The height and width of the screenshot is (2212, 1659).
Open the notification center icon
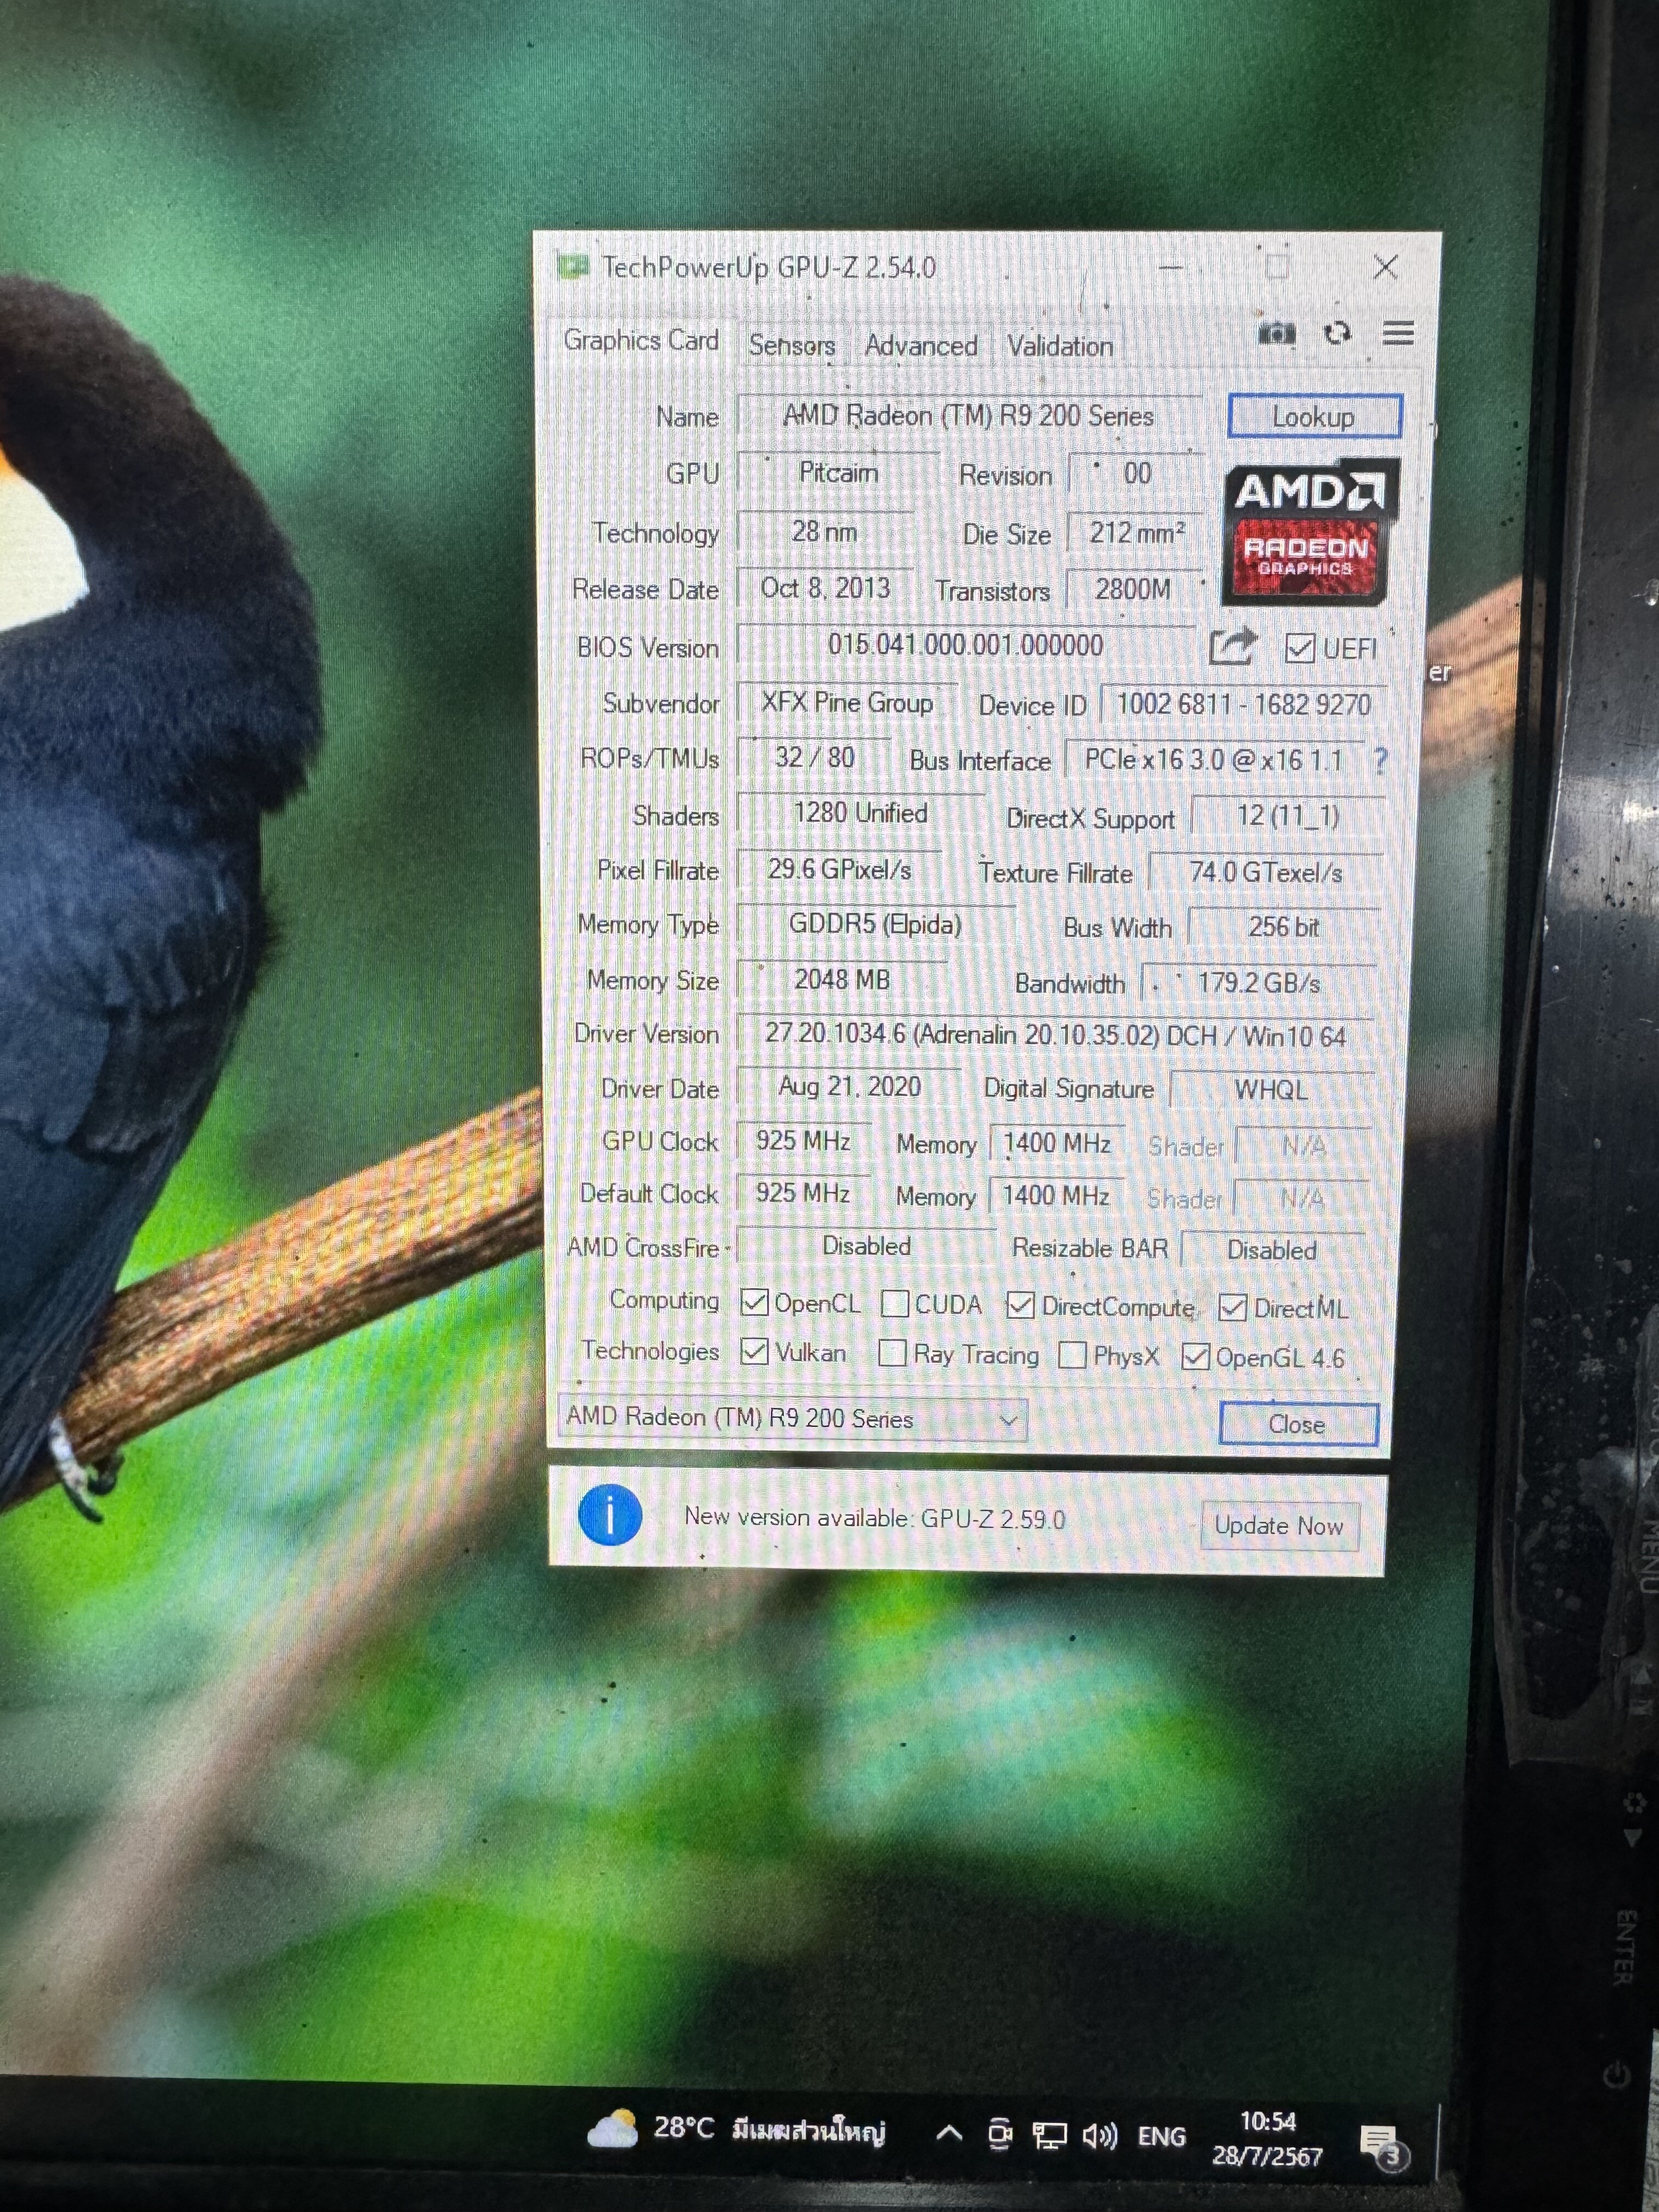(x=1384, y=2145)
